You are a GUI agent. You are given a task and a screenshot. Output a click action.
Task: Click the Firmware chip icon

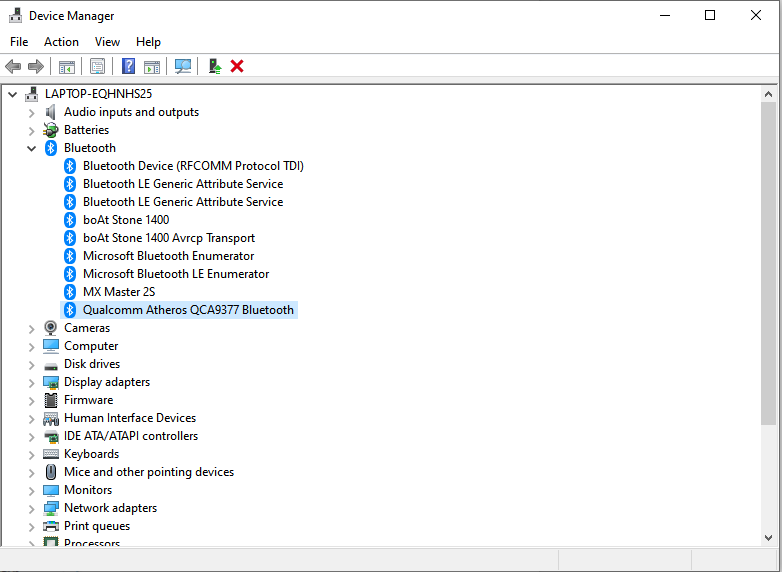click(x=51, y=400)
